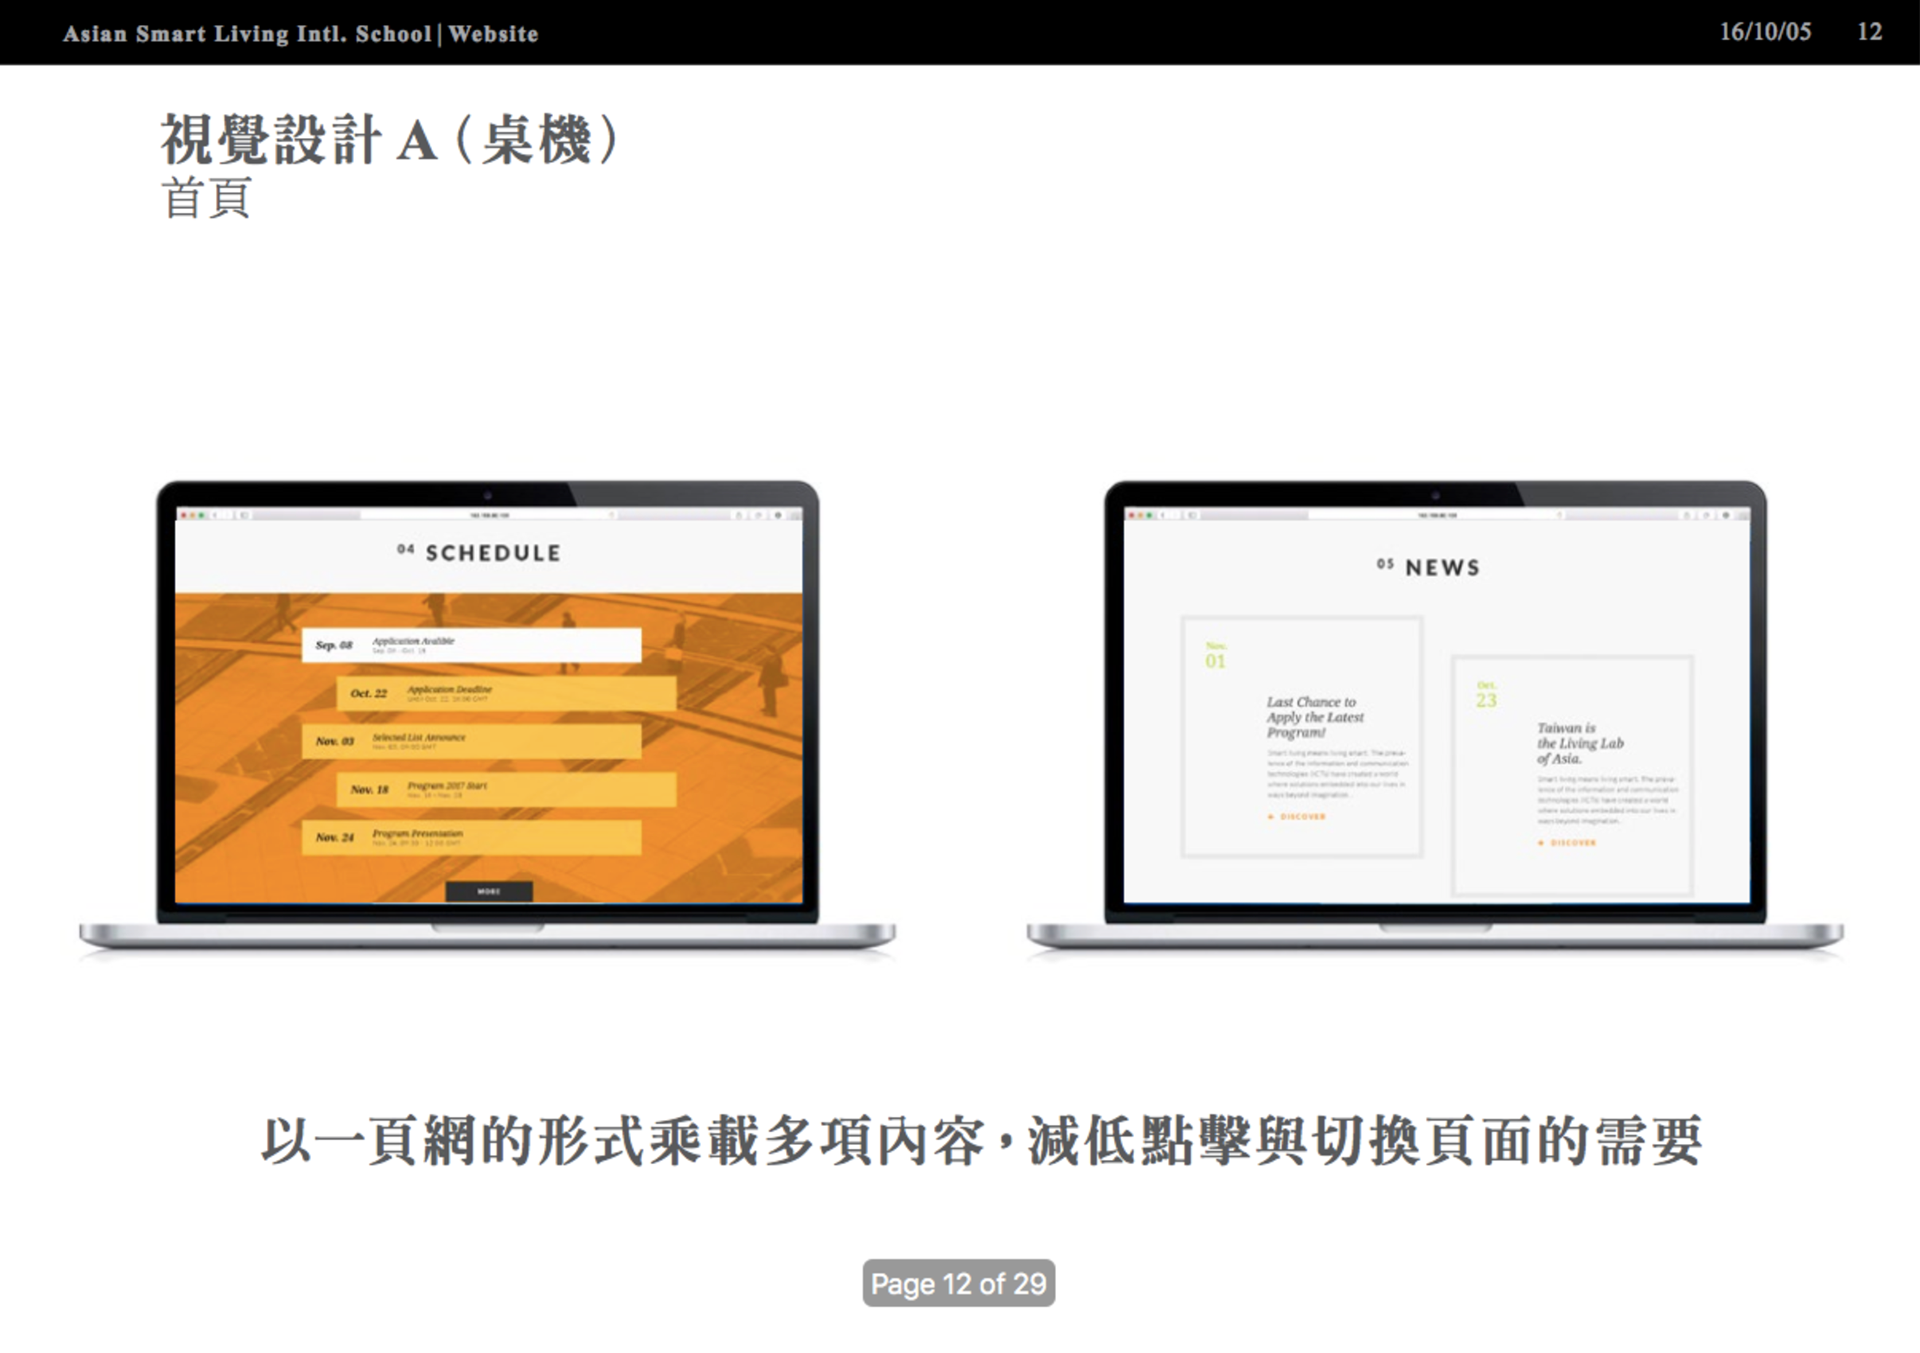Click DISCOVER link in Taiwan Living Lab card
The width and height of the screenshot is (1920, 1353).
point(1571,843)
